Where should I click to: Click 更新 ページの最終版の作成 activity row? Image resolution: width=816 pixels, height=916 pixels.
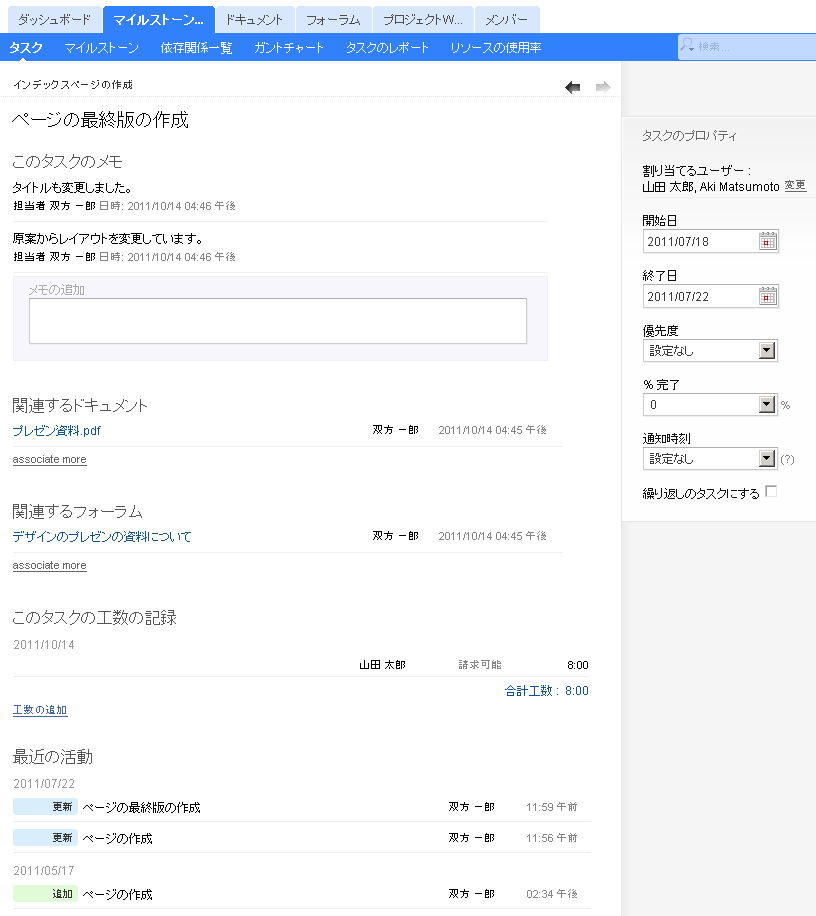pos(301,807)
